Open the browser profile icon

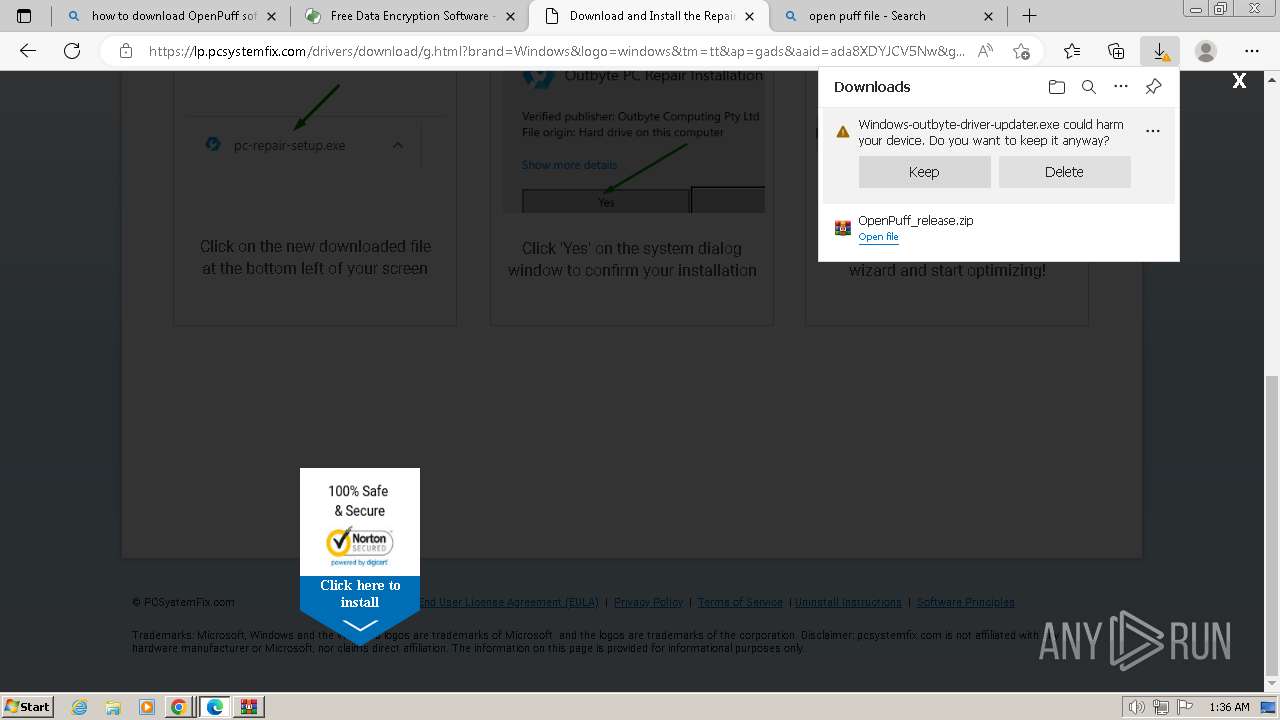coord(1206,51)
